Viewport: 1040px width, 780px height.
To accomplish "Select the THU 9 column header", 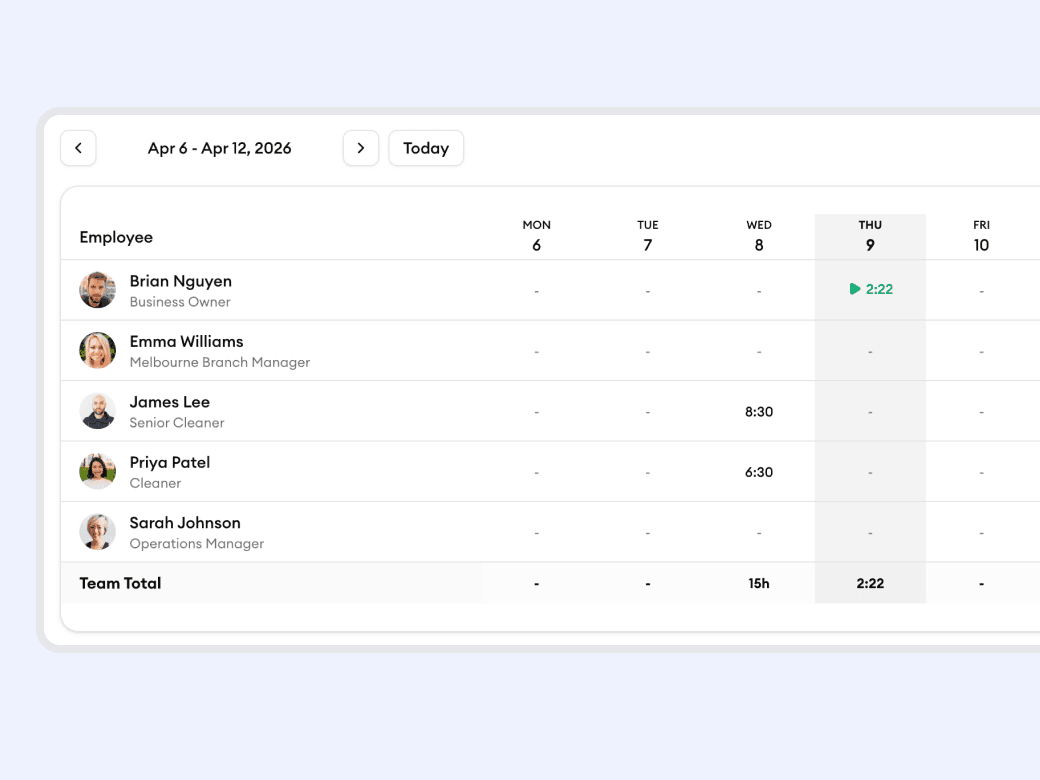I will [x=870, y=235].
